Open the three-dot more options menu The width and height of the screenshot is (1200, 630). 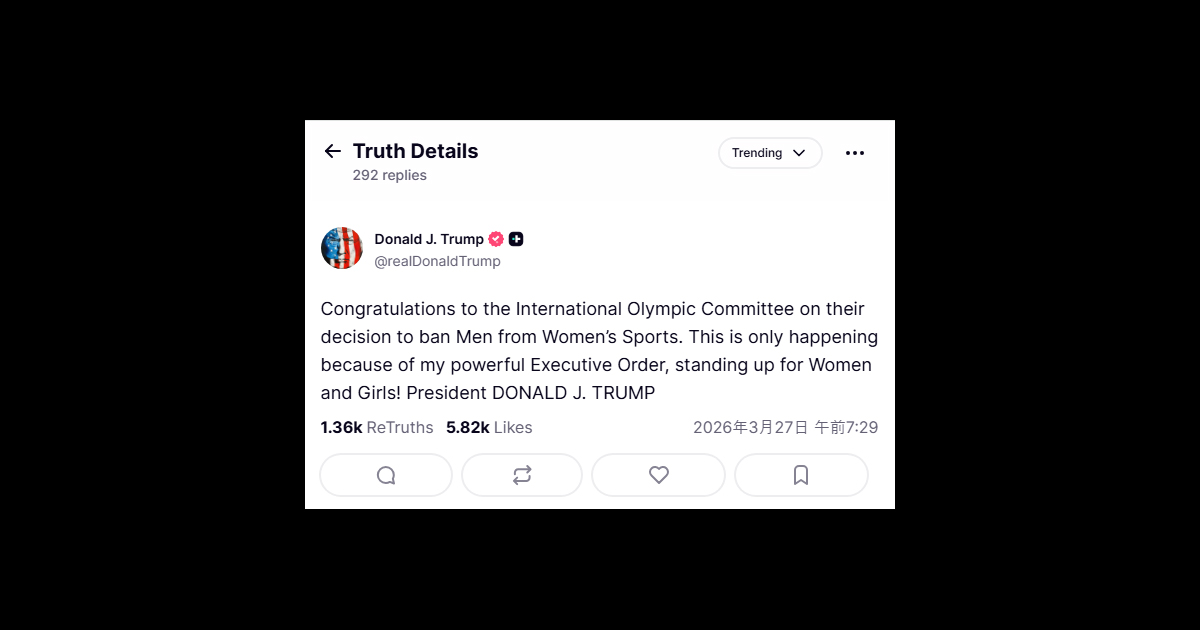[854, 153]
